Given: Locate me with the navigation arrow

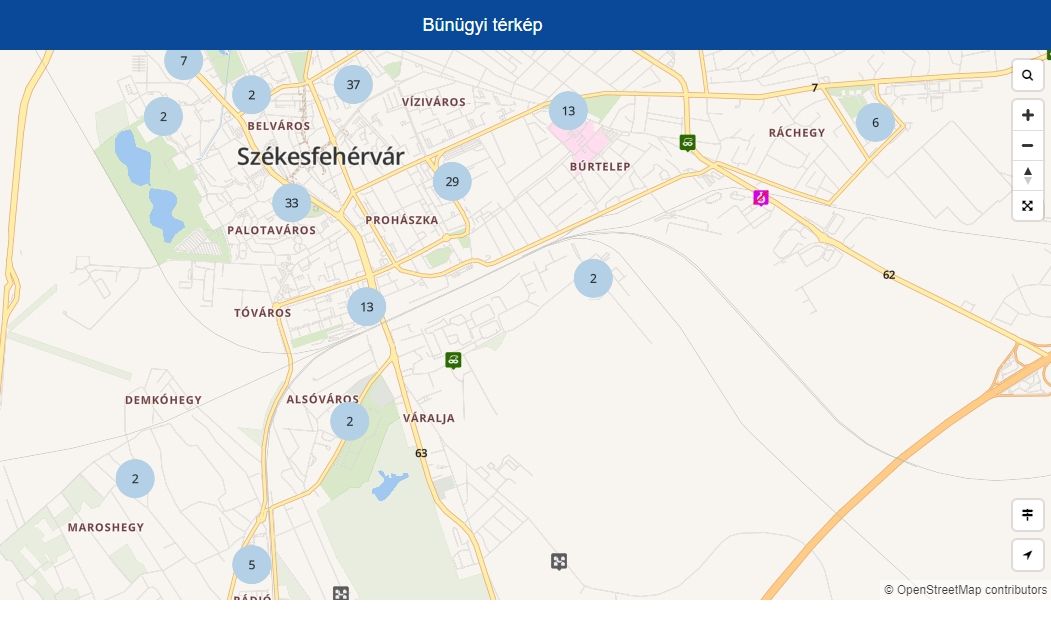Looking at the screenshot, I should (x=1027, y=555).
